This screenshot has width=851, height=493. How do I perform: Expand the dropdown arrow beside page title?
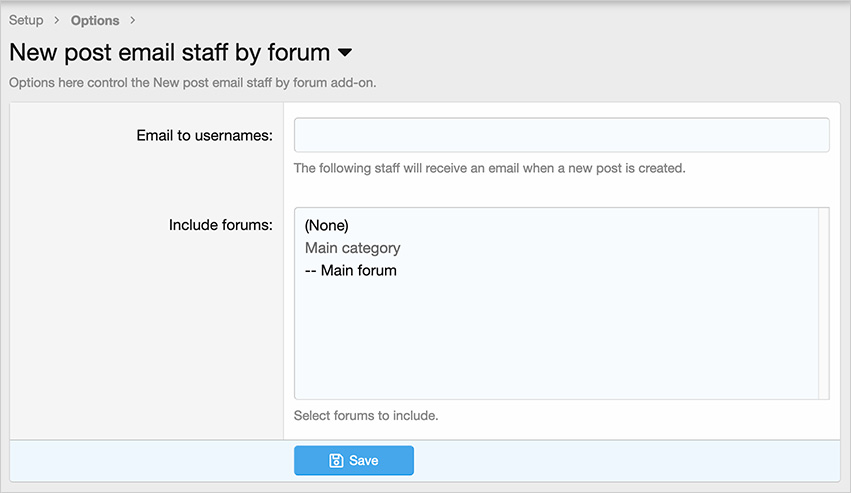345,52
